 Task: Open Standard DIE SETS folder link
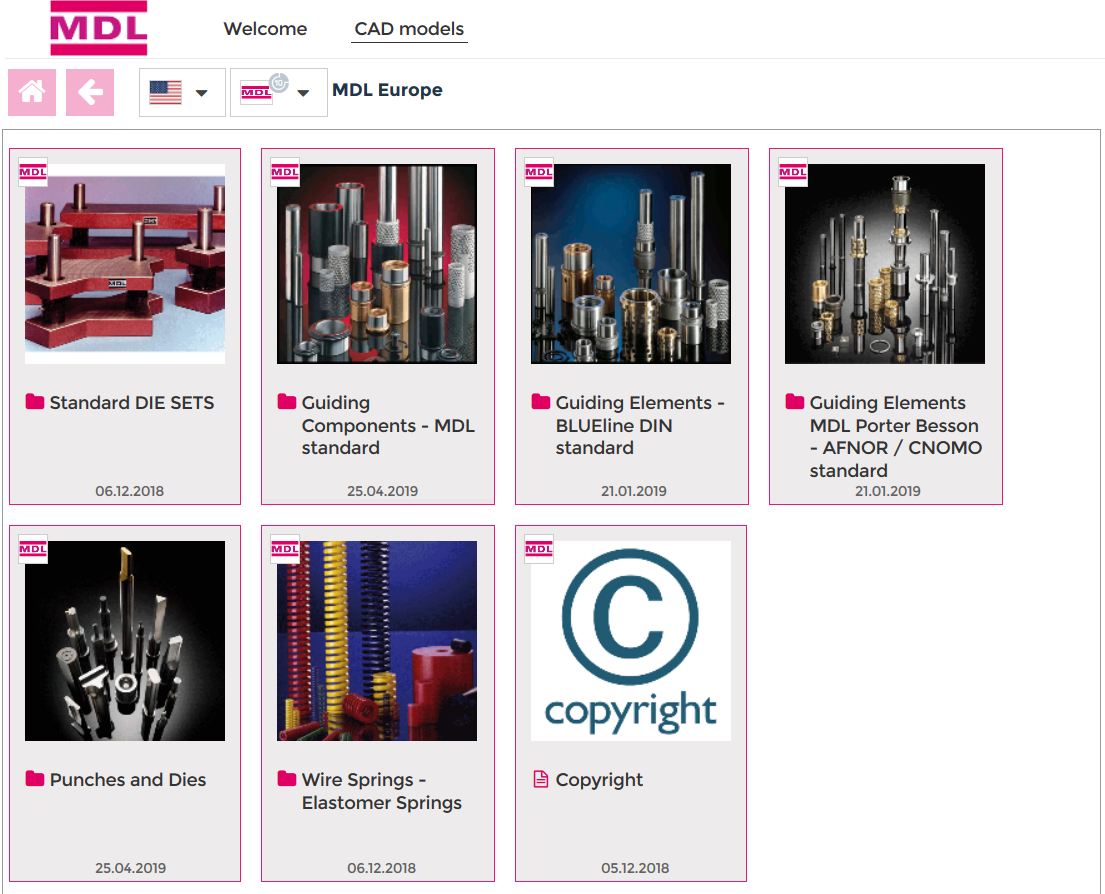[132, 402]
